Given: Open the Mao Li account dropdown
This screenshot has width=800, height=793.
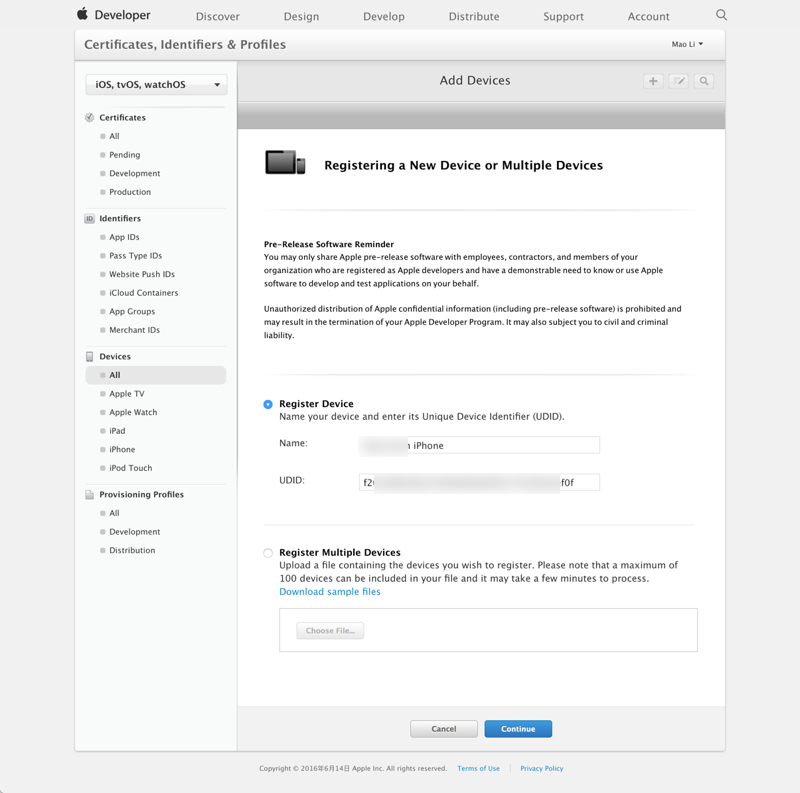Looking at the screenshot, I should point(687,44).
